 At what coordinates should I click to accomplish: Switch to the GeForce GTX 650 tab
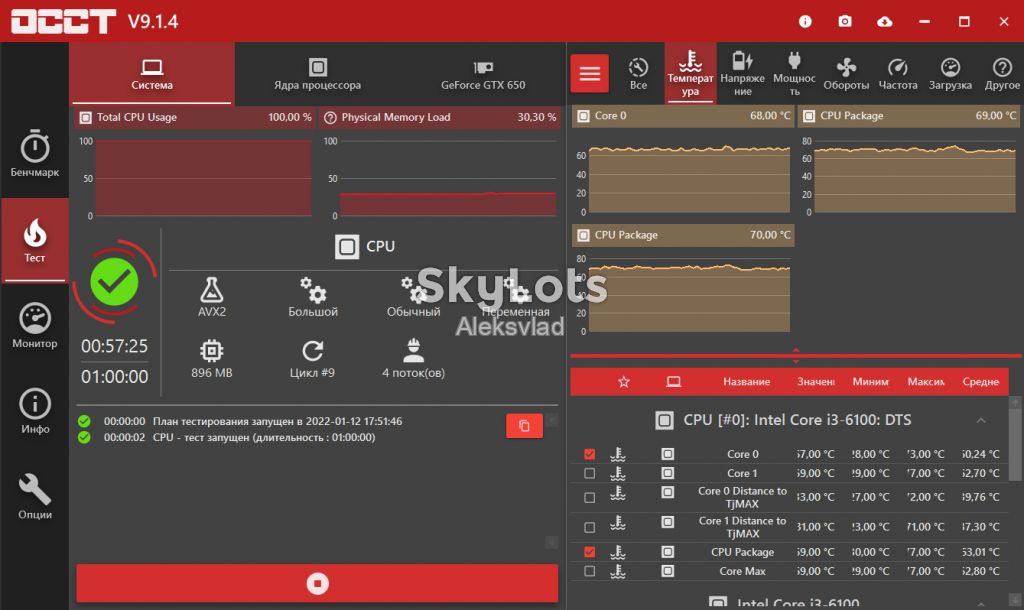(x=483, y=74)
